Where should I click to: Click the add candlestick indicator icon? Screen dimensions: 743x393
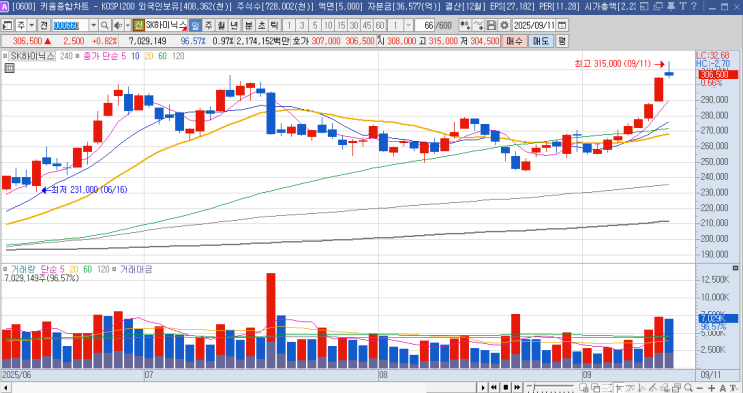click(465, 25)
